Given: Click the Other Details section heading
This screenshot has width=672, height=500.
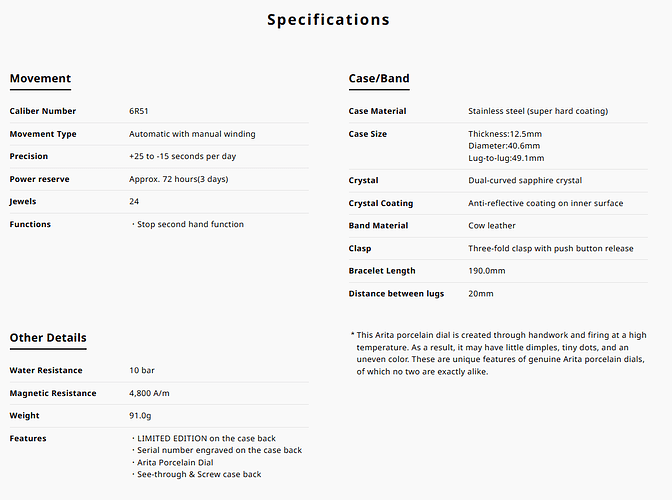Looking at the screenshot, I should tap(48, 338).
